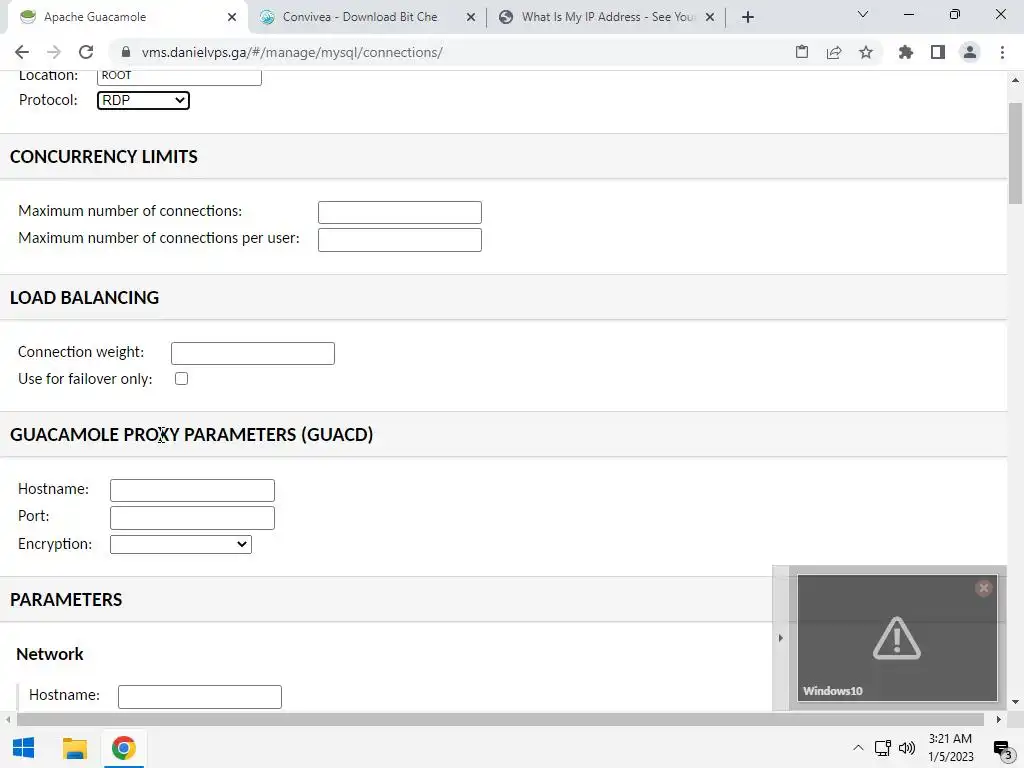Click the CONCURRENCY LIMITS heading
Viewport: 1024px width, 768px height.
(104, 157)
